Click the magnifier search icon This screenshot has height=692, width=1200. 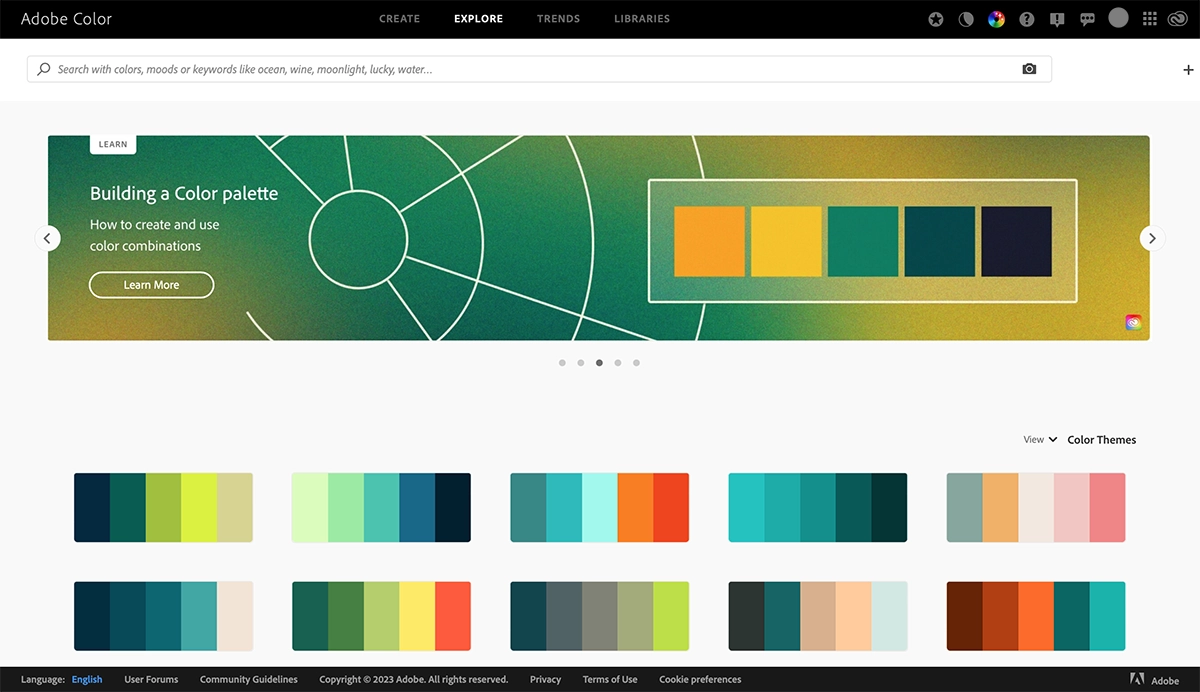[43, 69]
